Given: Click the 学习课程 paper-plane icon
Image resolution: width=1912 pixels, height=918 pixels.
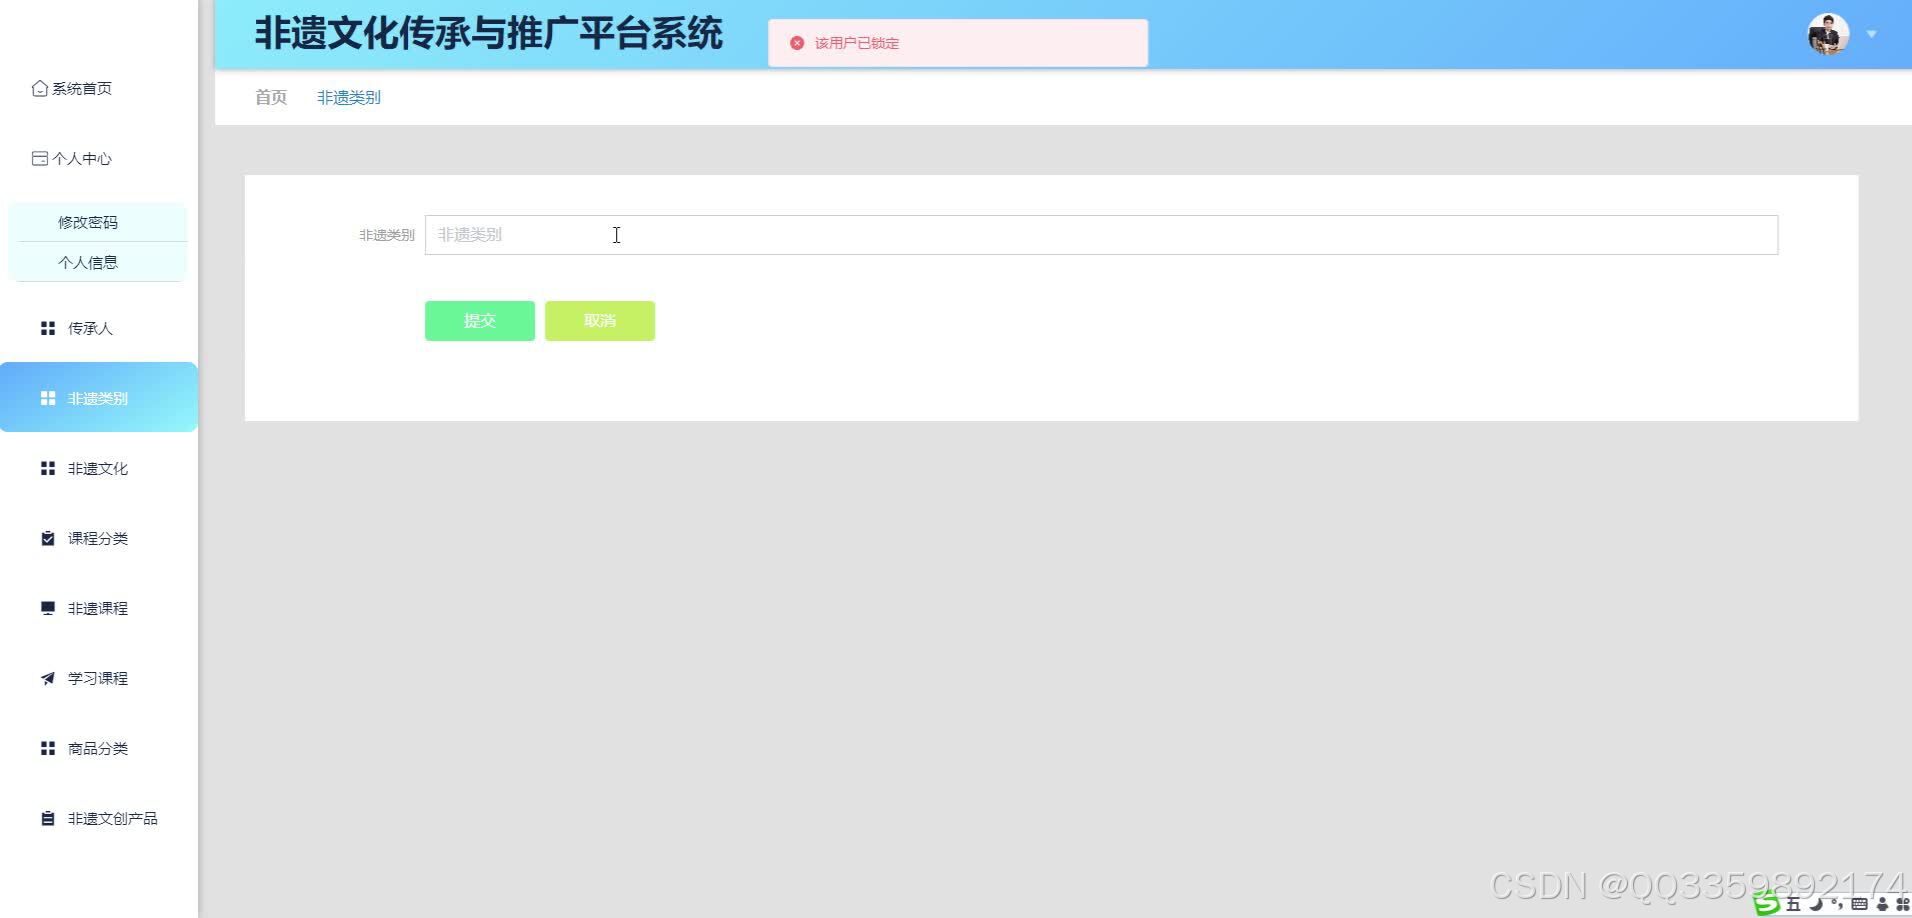Looking at the screenshot, I should [x=47, y=677].
